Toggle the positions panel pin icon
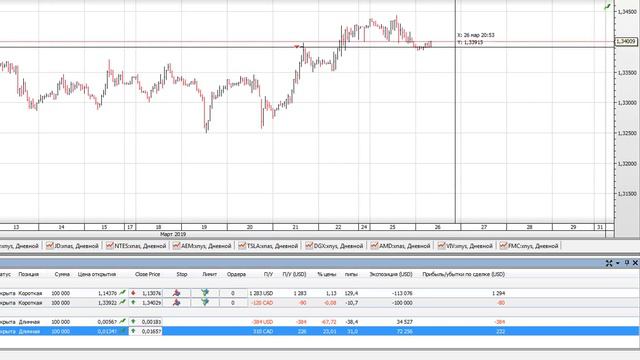 coord(627,263)
